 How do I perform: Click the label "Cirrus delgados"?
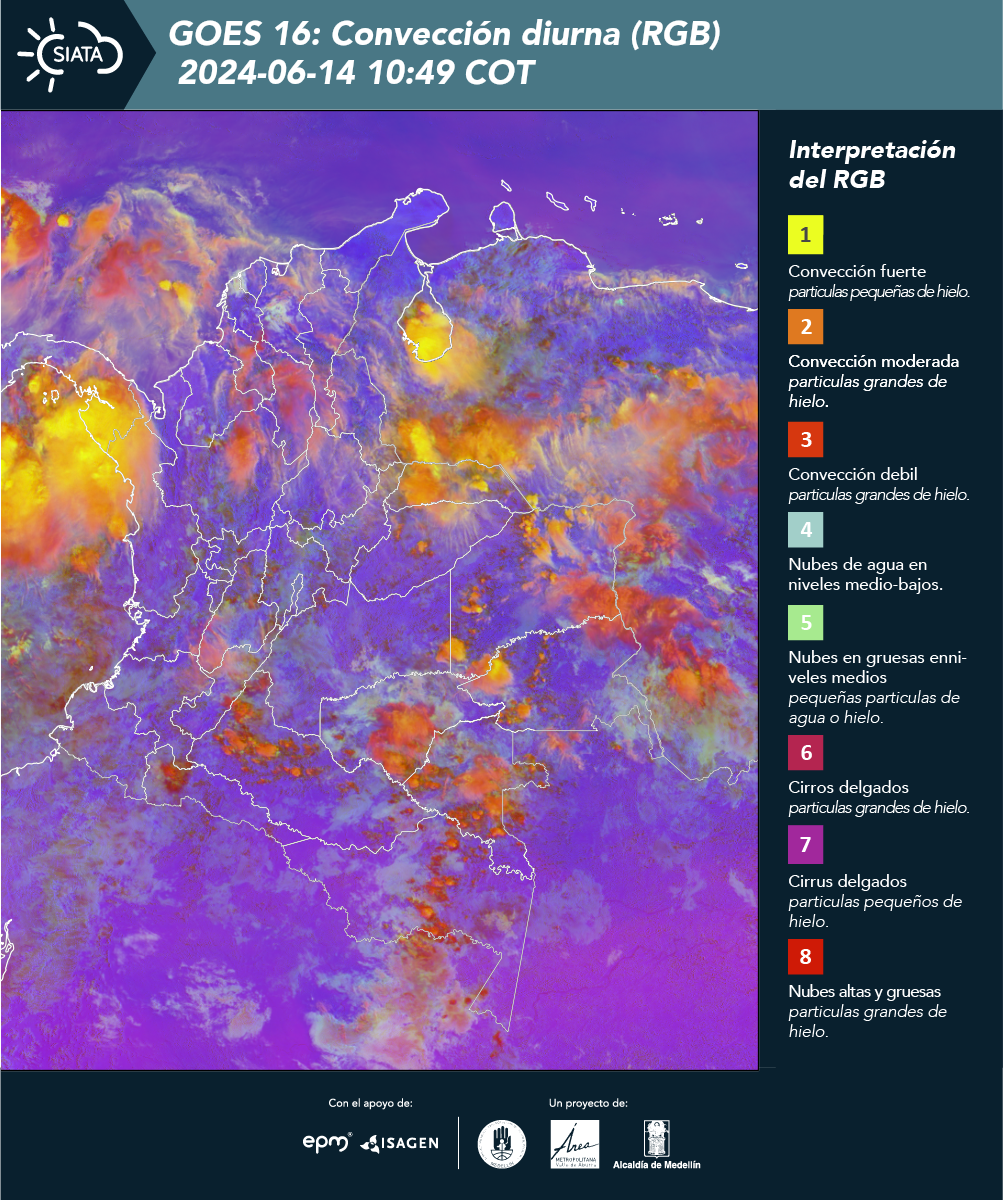[x=848, y=881]
